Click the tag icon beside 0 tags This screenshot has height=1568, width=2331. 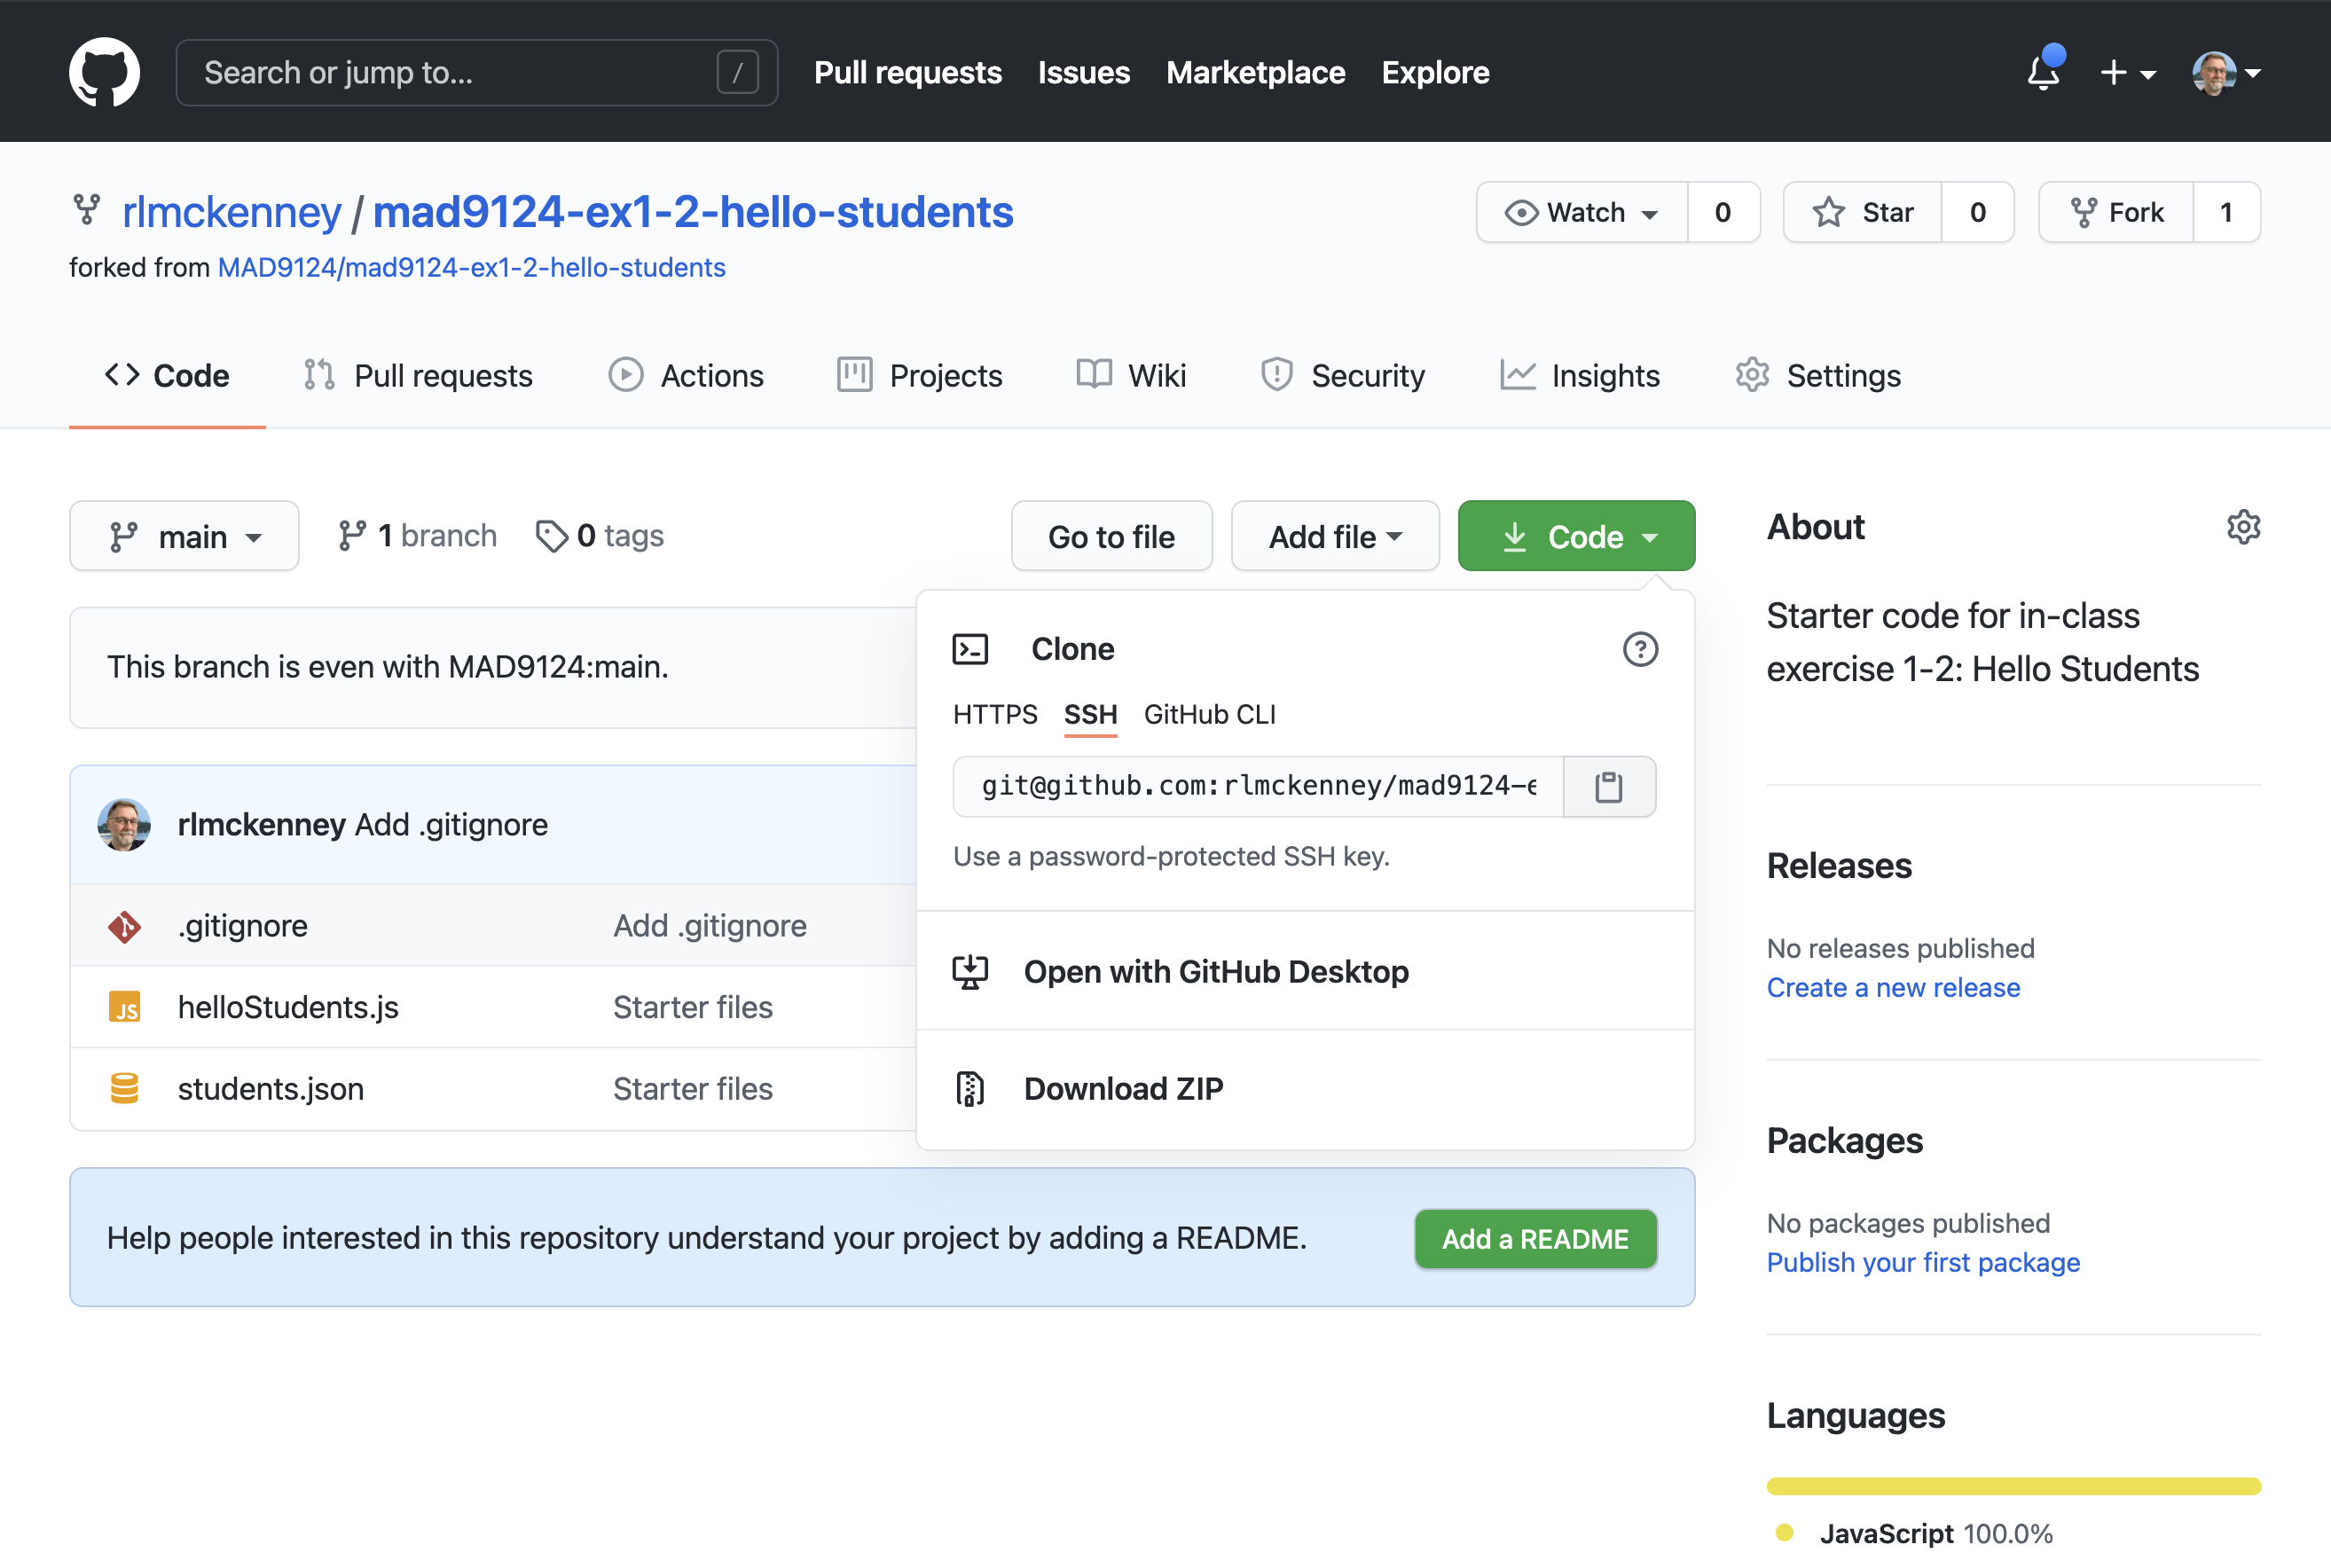tap(551, 536)
